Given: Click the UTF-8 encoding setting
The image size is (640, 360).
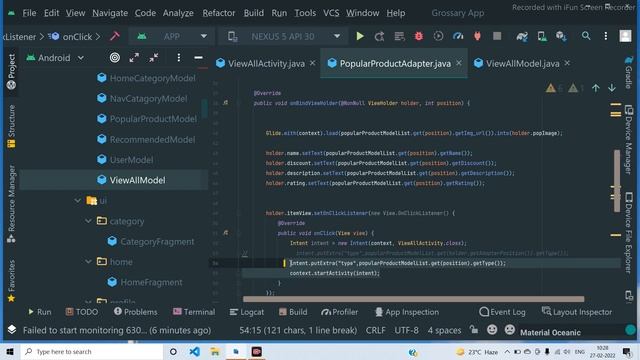Looking at the screenshot, I should (406, 330).
